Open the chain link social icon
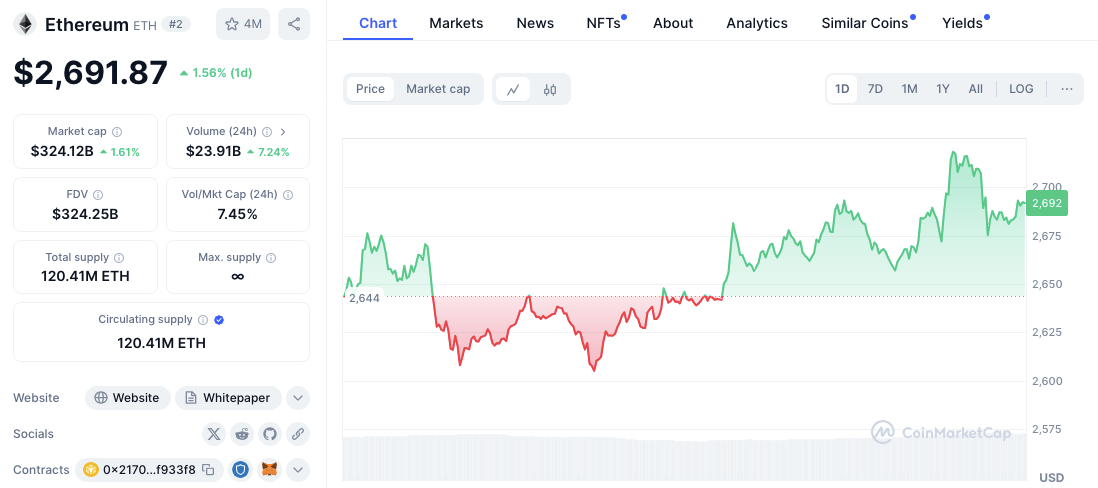Screen dimensions: 1098x488 (x=298, y=434)
